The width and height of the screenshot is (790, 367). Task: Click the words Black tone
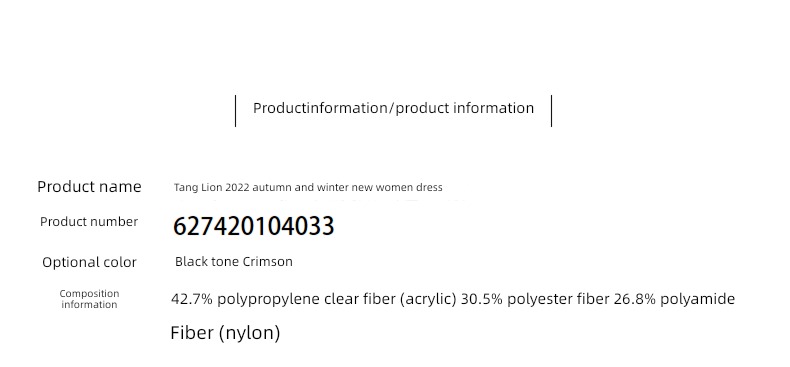pyautogui.click(x=207, y=262)
